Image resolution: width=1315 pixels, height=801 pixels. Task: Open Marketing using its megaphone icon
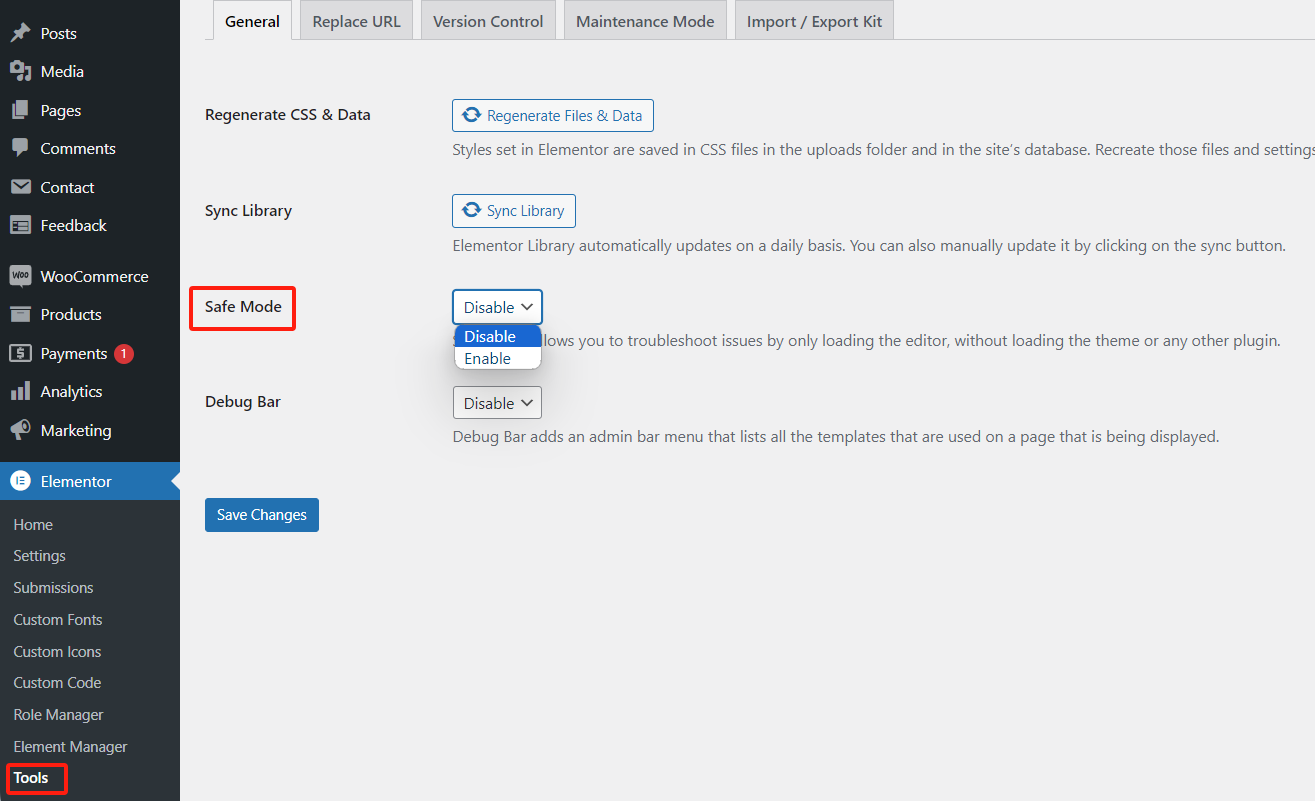22,430
